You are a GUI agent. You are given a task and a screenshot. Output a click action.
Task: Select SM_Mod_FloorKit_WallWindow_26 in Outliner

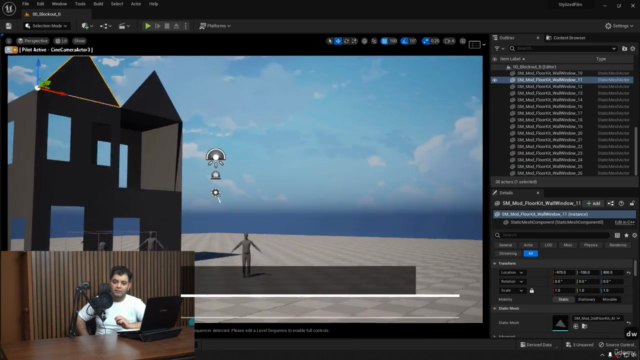[550, 173]
